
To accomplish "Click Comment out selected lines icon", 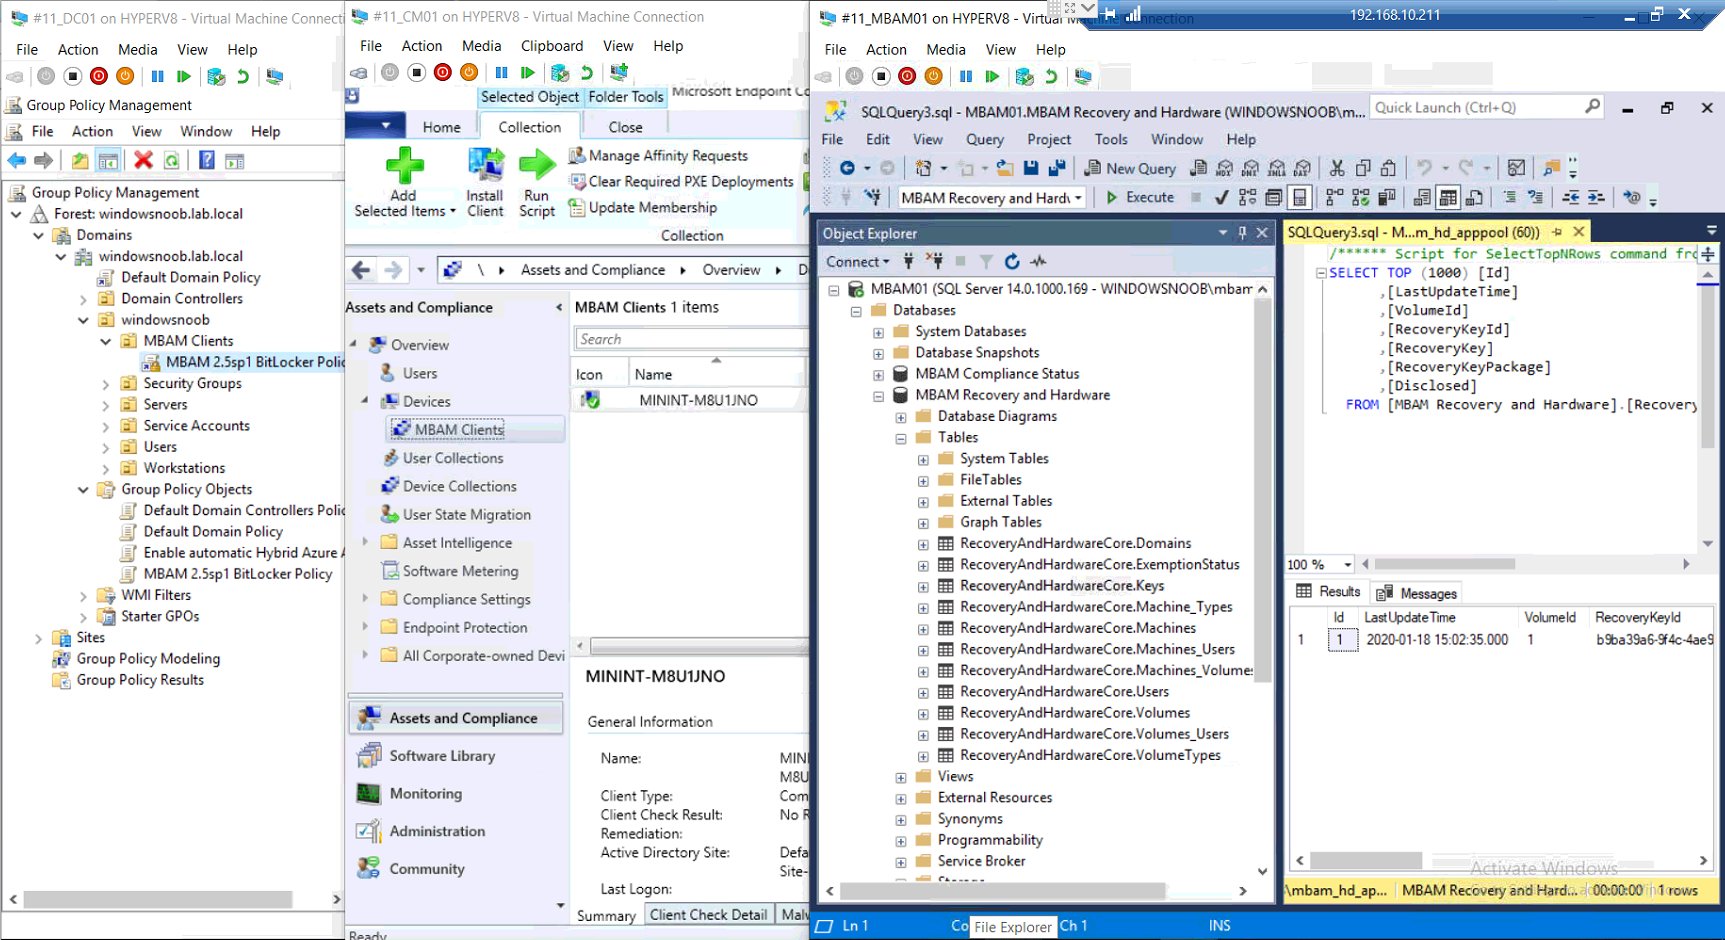I will point(1509,198).
